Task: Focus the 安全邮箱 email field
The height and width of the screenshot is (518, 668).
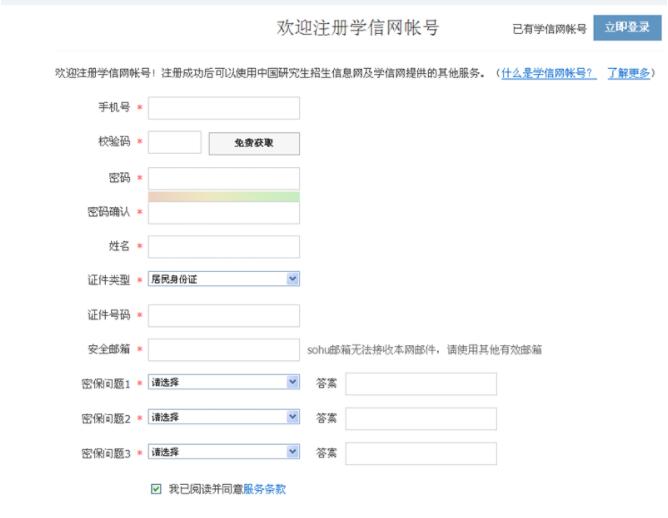Action: coord(224,350)
